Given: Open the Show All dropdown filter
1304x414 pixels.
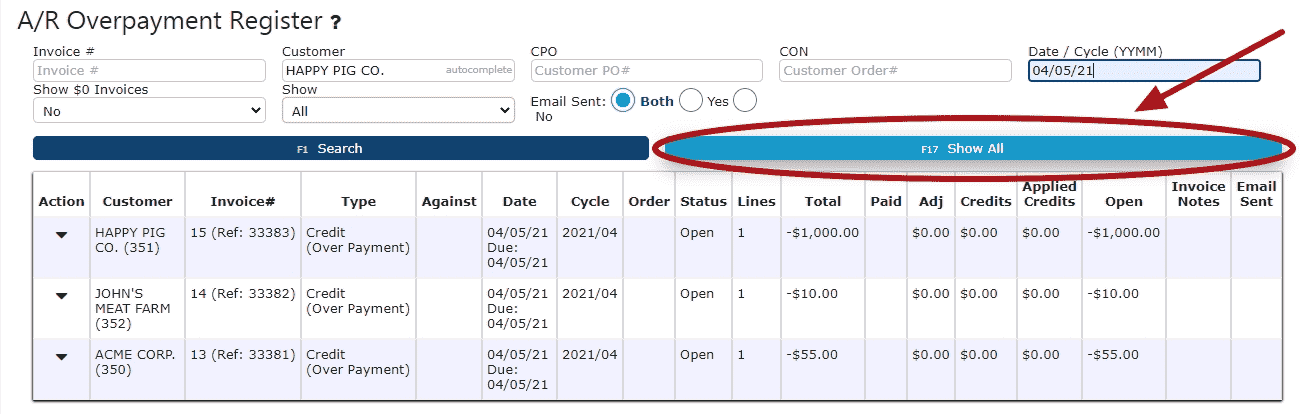Looking at the screenshot, I should (x=398, y=111).
